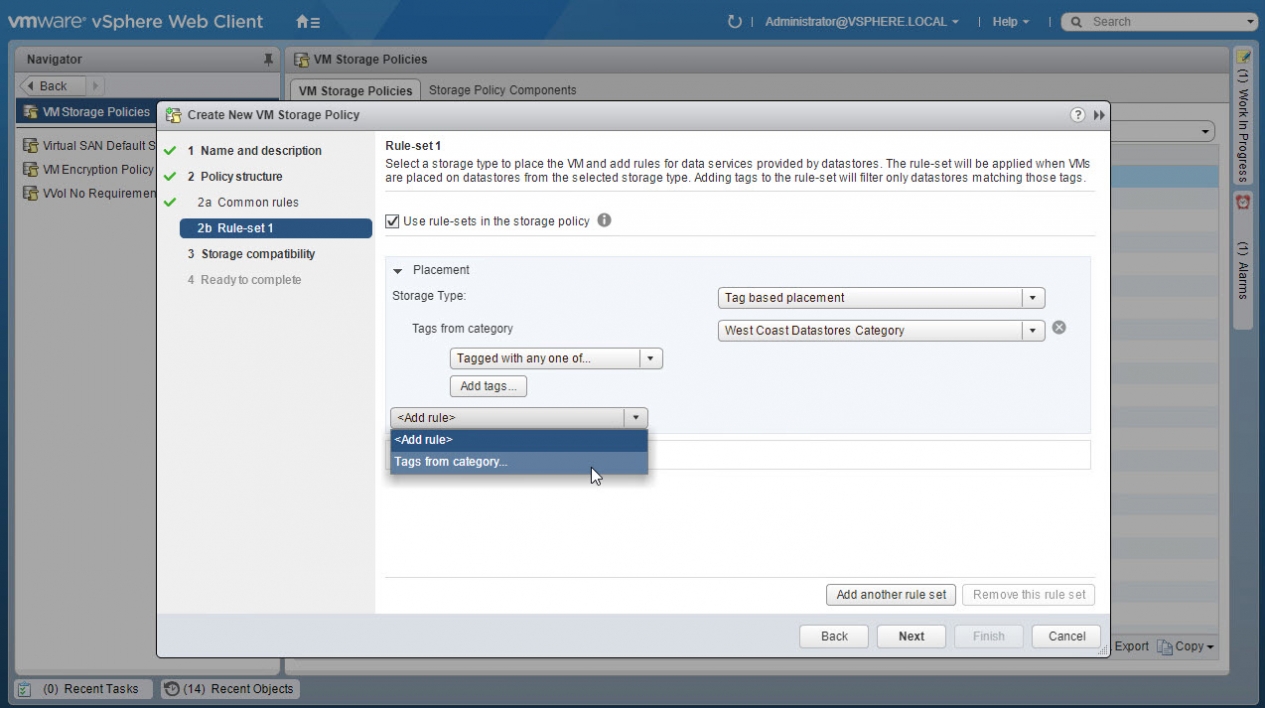Select Tags from category menu option

(451, 462)
